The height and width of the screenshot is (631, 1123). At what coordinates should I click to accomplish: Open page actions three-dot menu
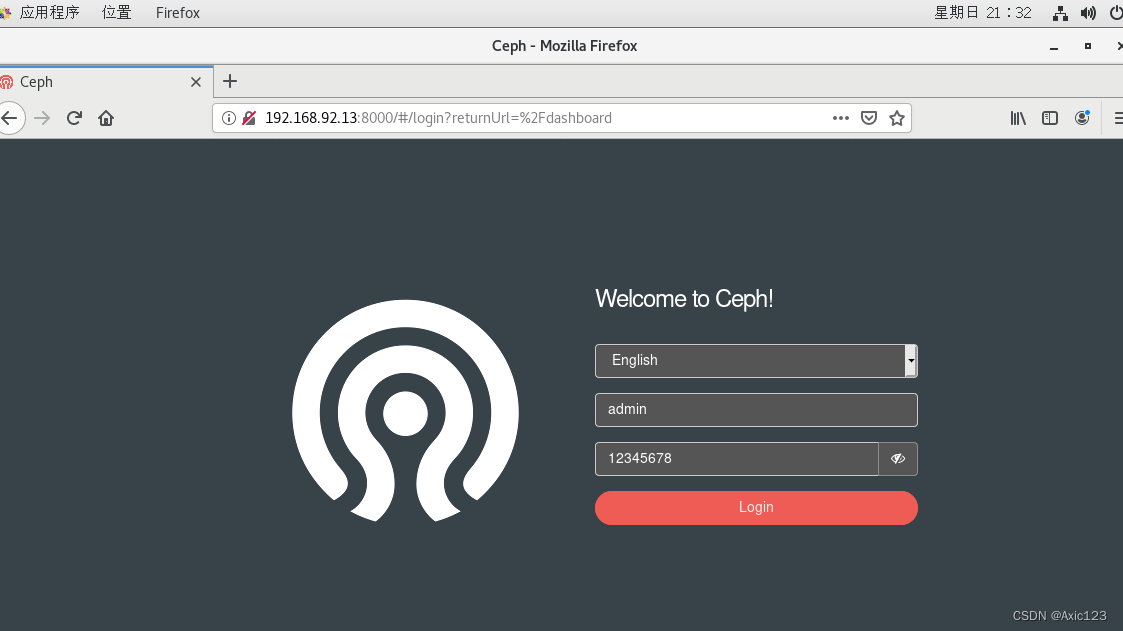tap(841, 118)
